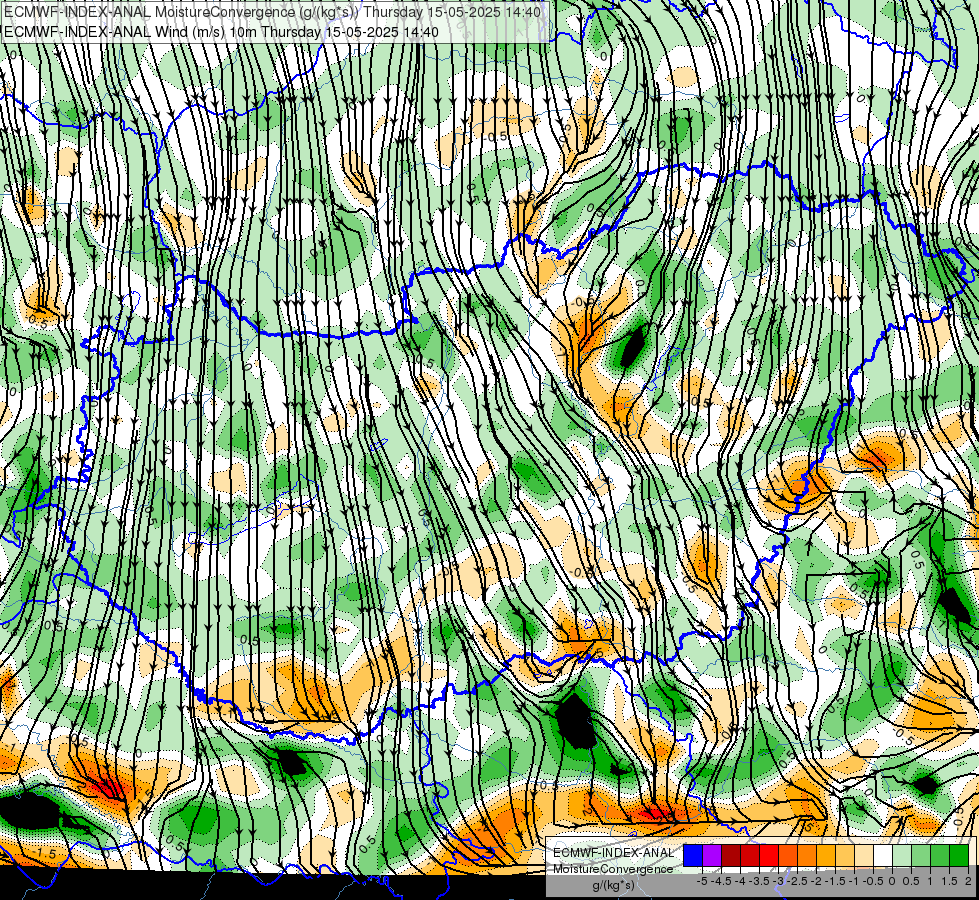The image size is (979, 900).
Task: Click the blue legend swatch left of -5
Action: 693,856
